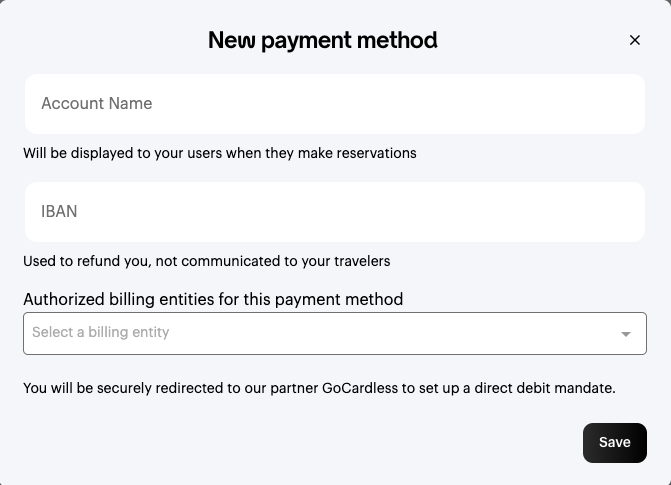Close the New payment method dialog
Screen dimensions: 671x485
coord(634,40)
